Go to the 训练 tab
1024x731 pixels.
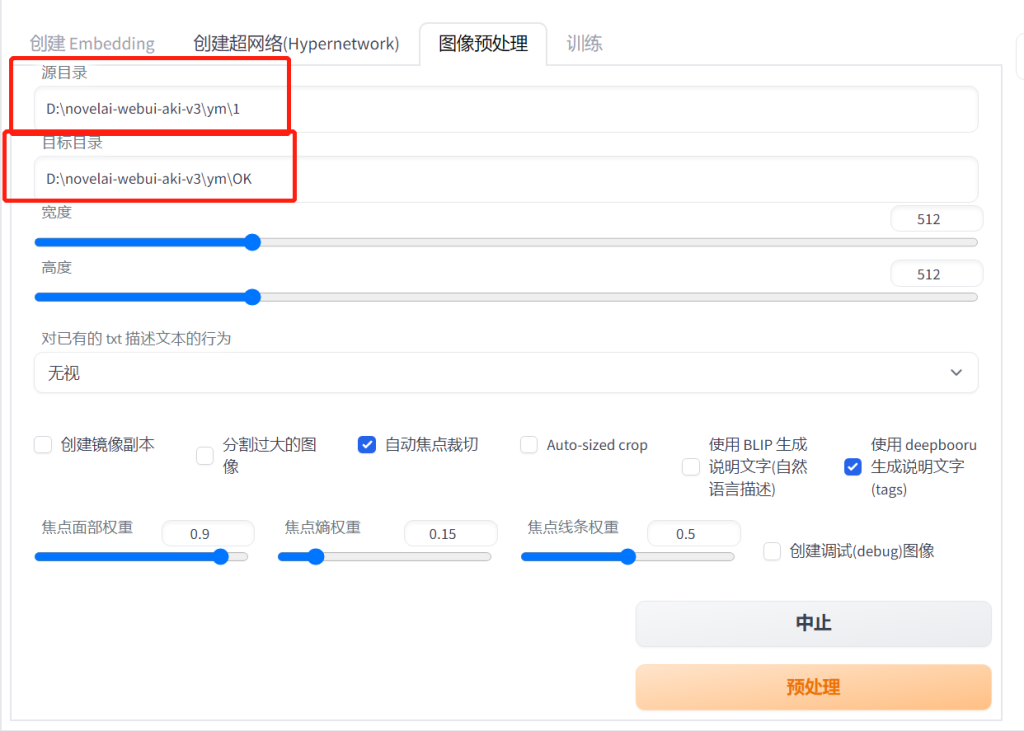(x=584, y=44)
